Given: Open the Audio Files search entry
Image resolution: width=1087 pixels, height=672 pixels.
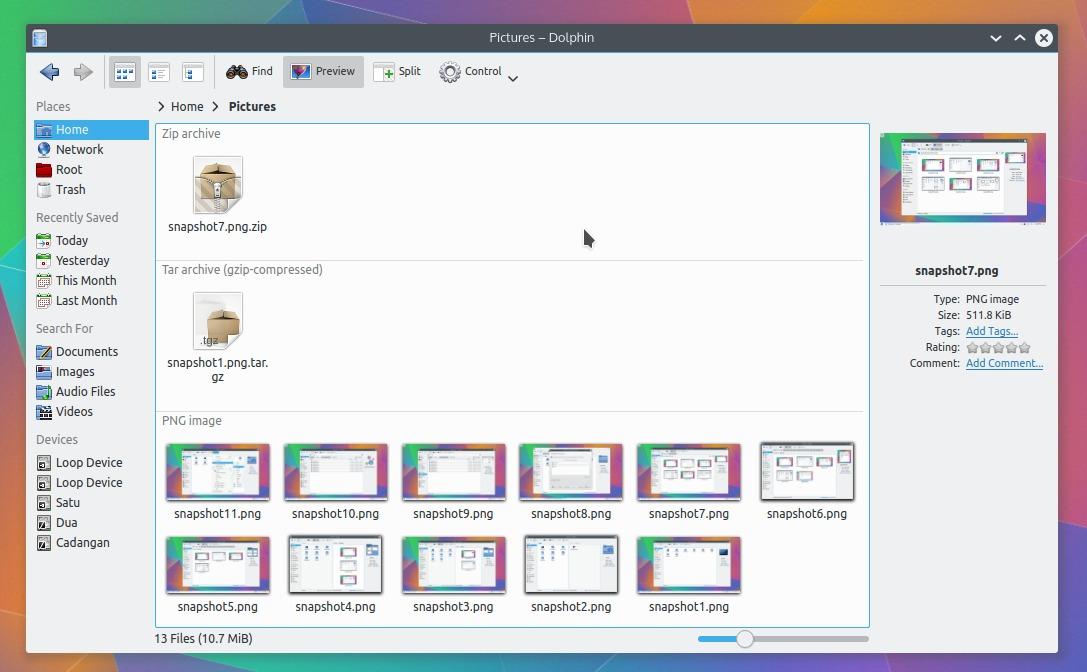Looking at the screenshot, I should (x=85, y=391).
